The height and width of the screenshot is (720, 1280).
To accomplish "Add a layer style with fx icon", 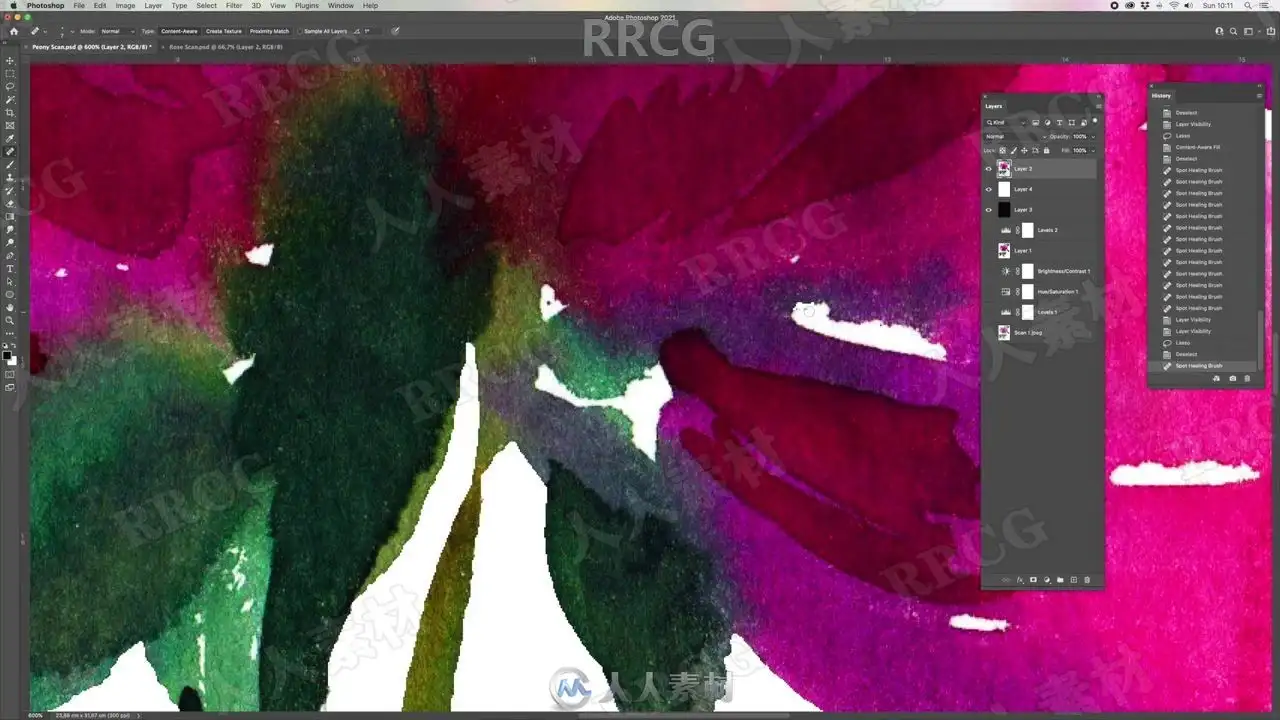I will (x=1020, y=580).
